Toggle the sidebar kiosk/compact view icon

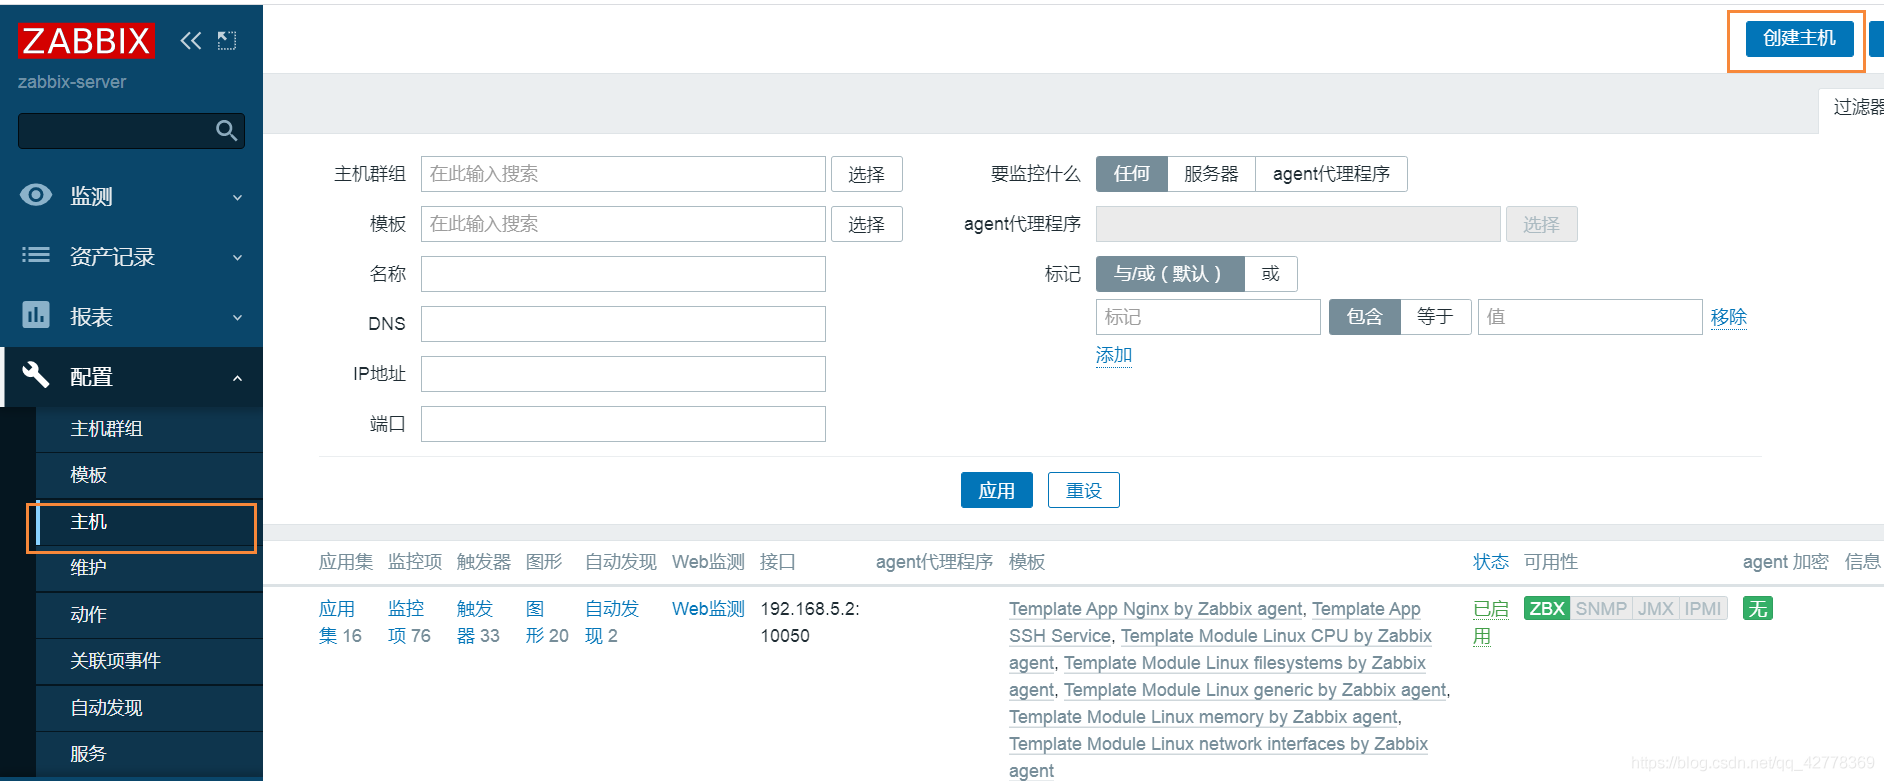point(227,40)
